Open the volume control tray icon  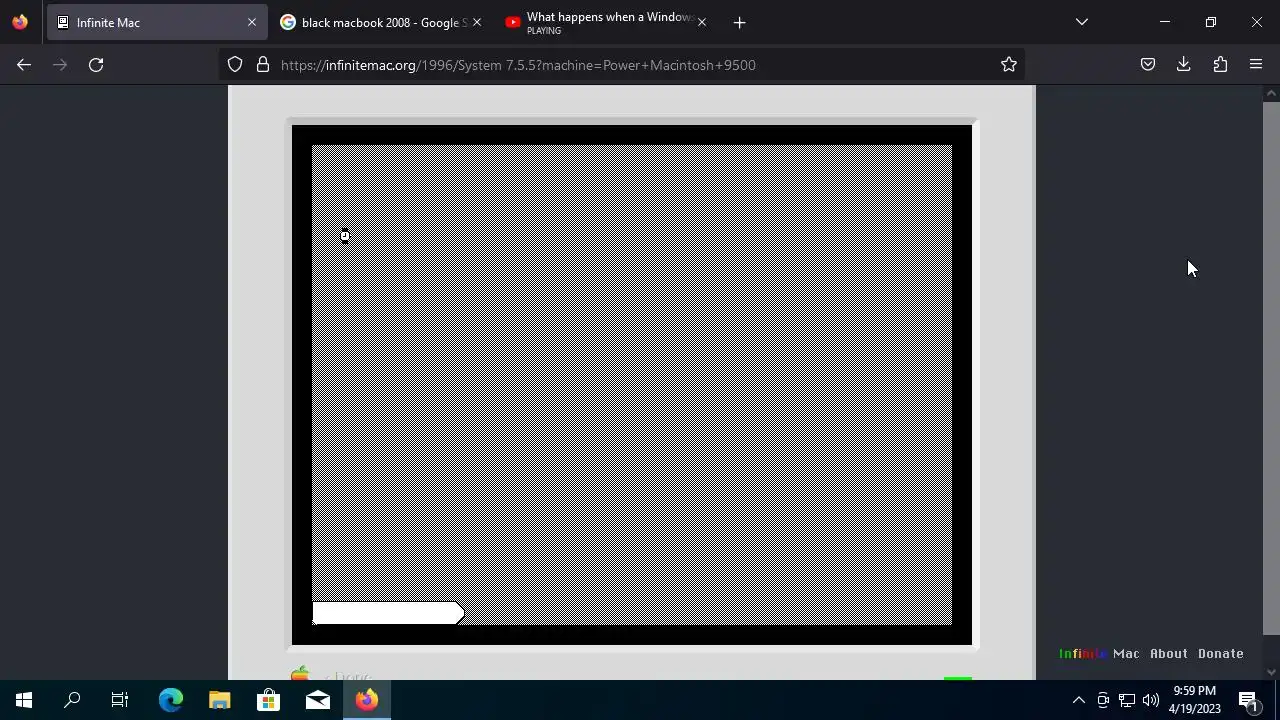1151,700
